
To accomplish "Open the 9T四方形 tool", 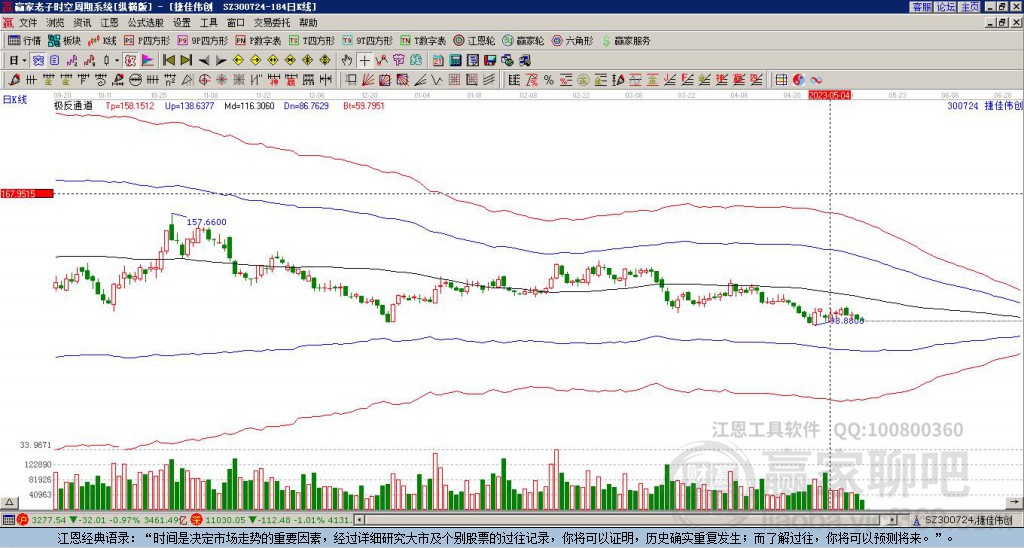I will click(368, 40).
